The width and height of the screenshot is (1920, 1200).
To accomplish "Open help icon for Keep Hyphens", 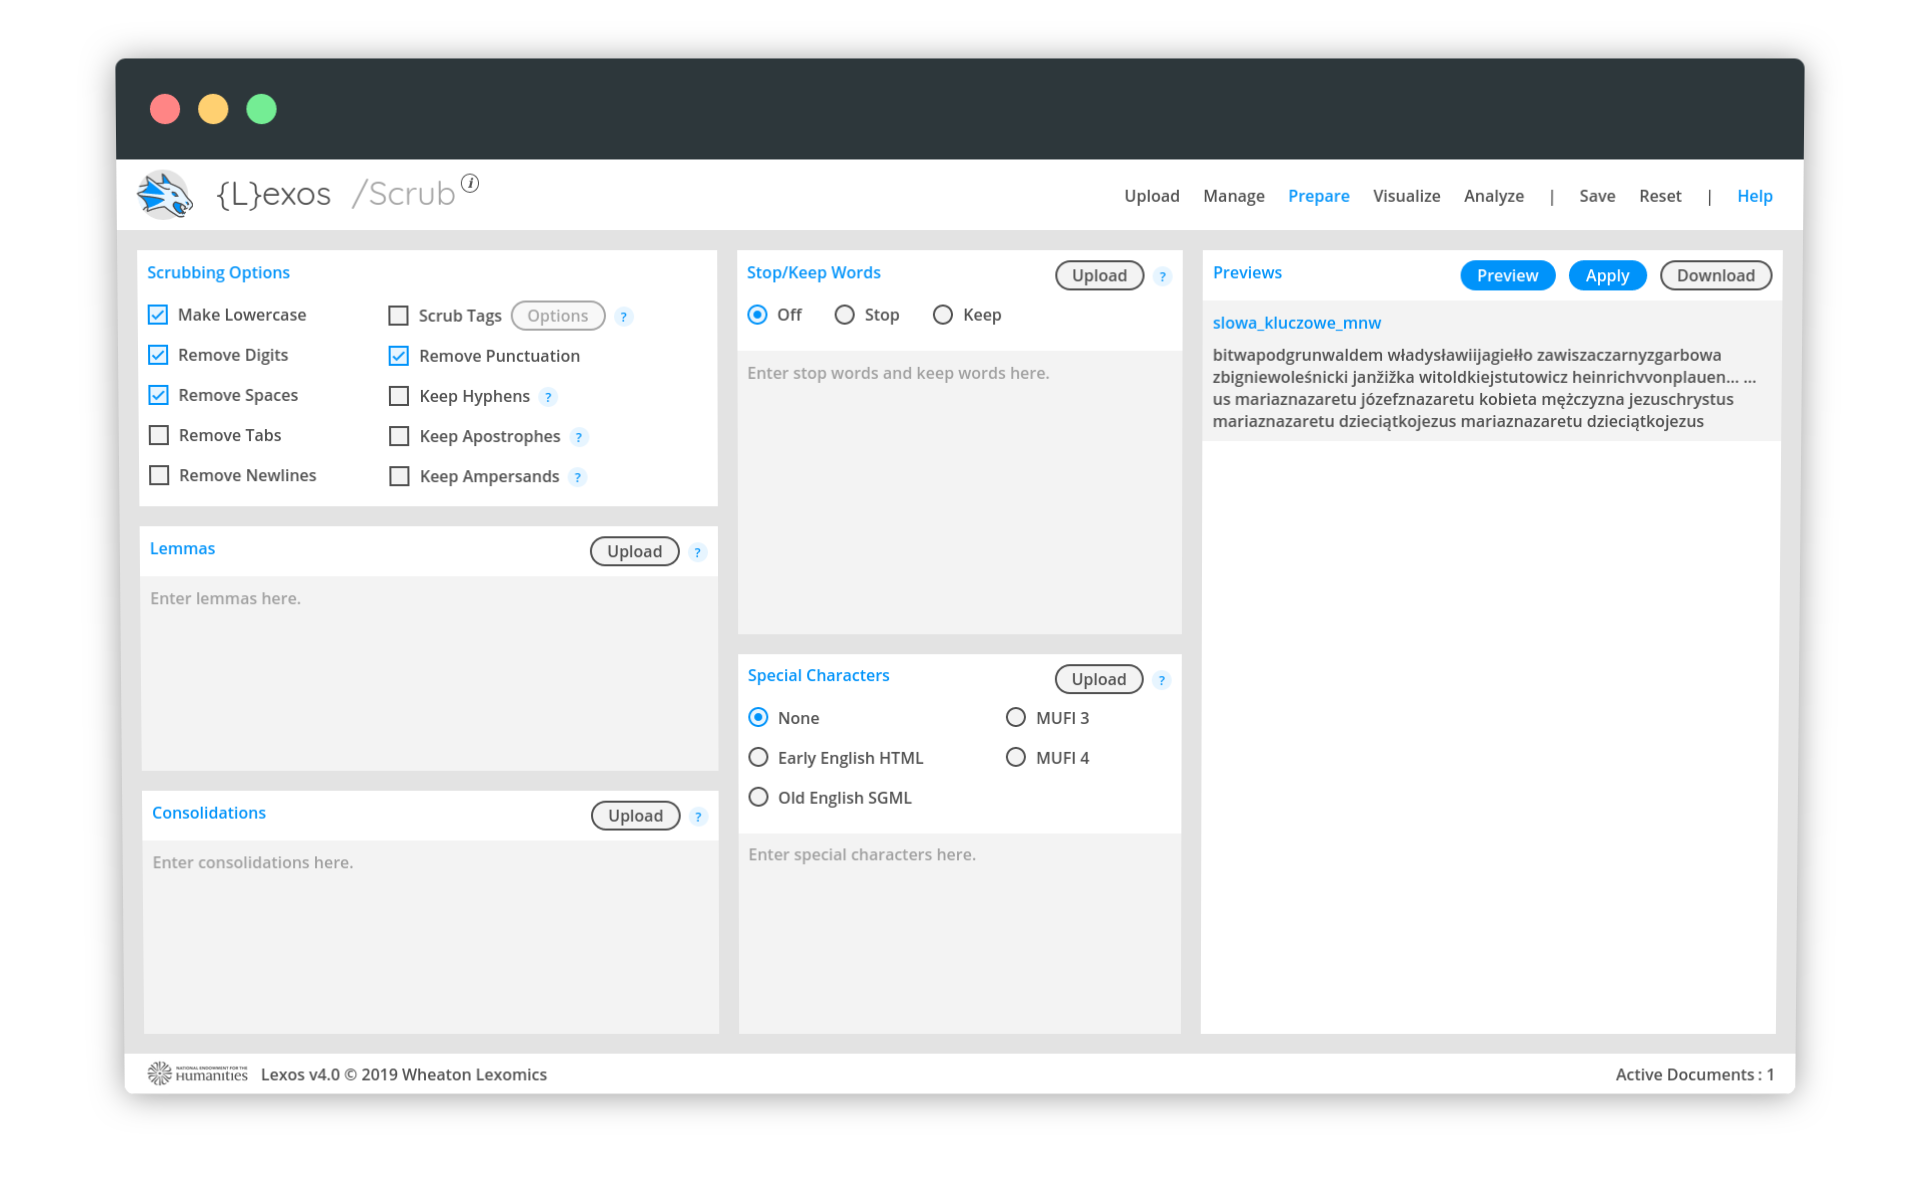I will coord(548,397).
